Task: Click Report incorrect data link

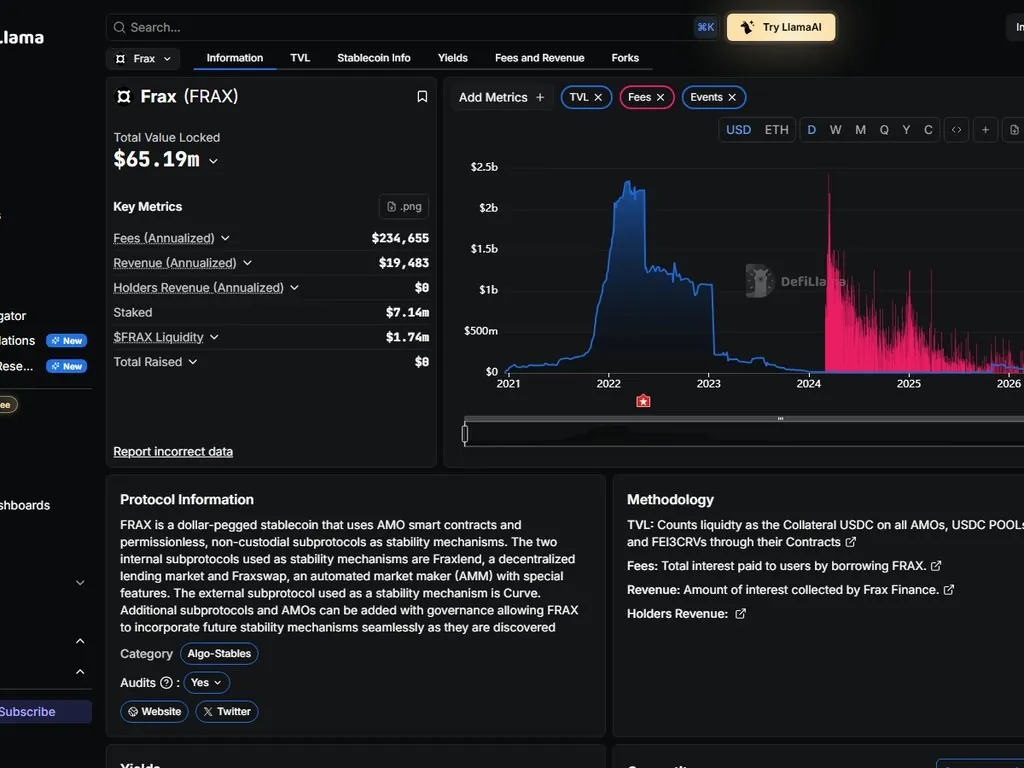Action: click(173, 452)
